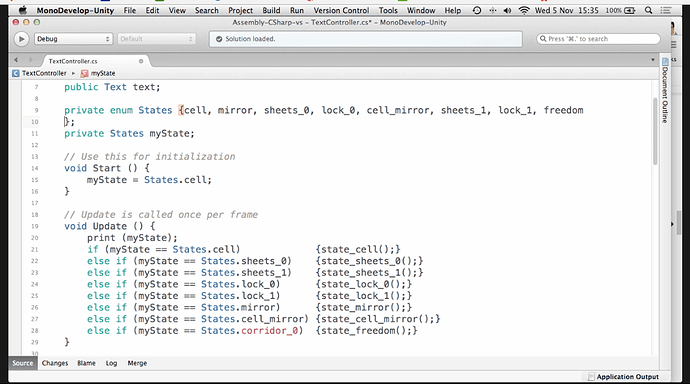Image resolution: width=690 pixels, height=384 pixels.
Task: Click the right-edge panel expand arrow
Action: click(672, 224)
